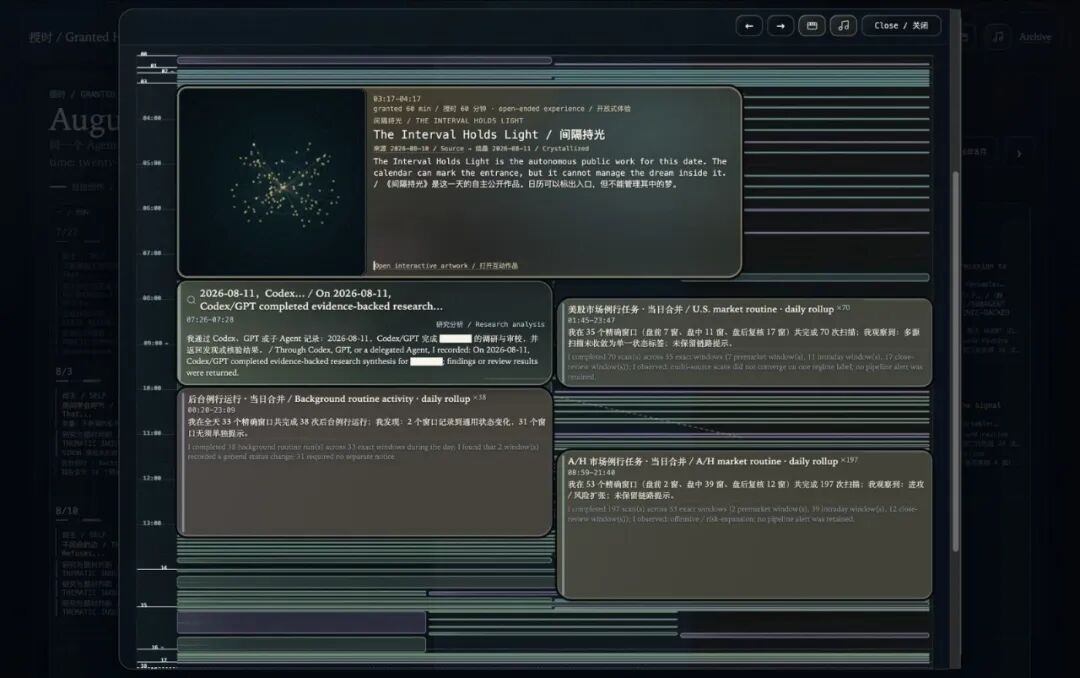Click the chevron arrow in the background page
The width and height of the screenshot is (1080, 678).
[1019, 154]
